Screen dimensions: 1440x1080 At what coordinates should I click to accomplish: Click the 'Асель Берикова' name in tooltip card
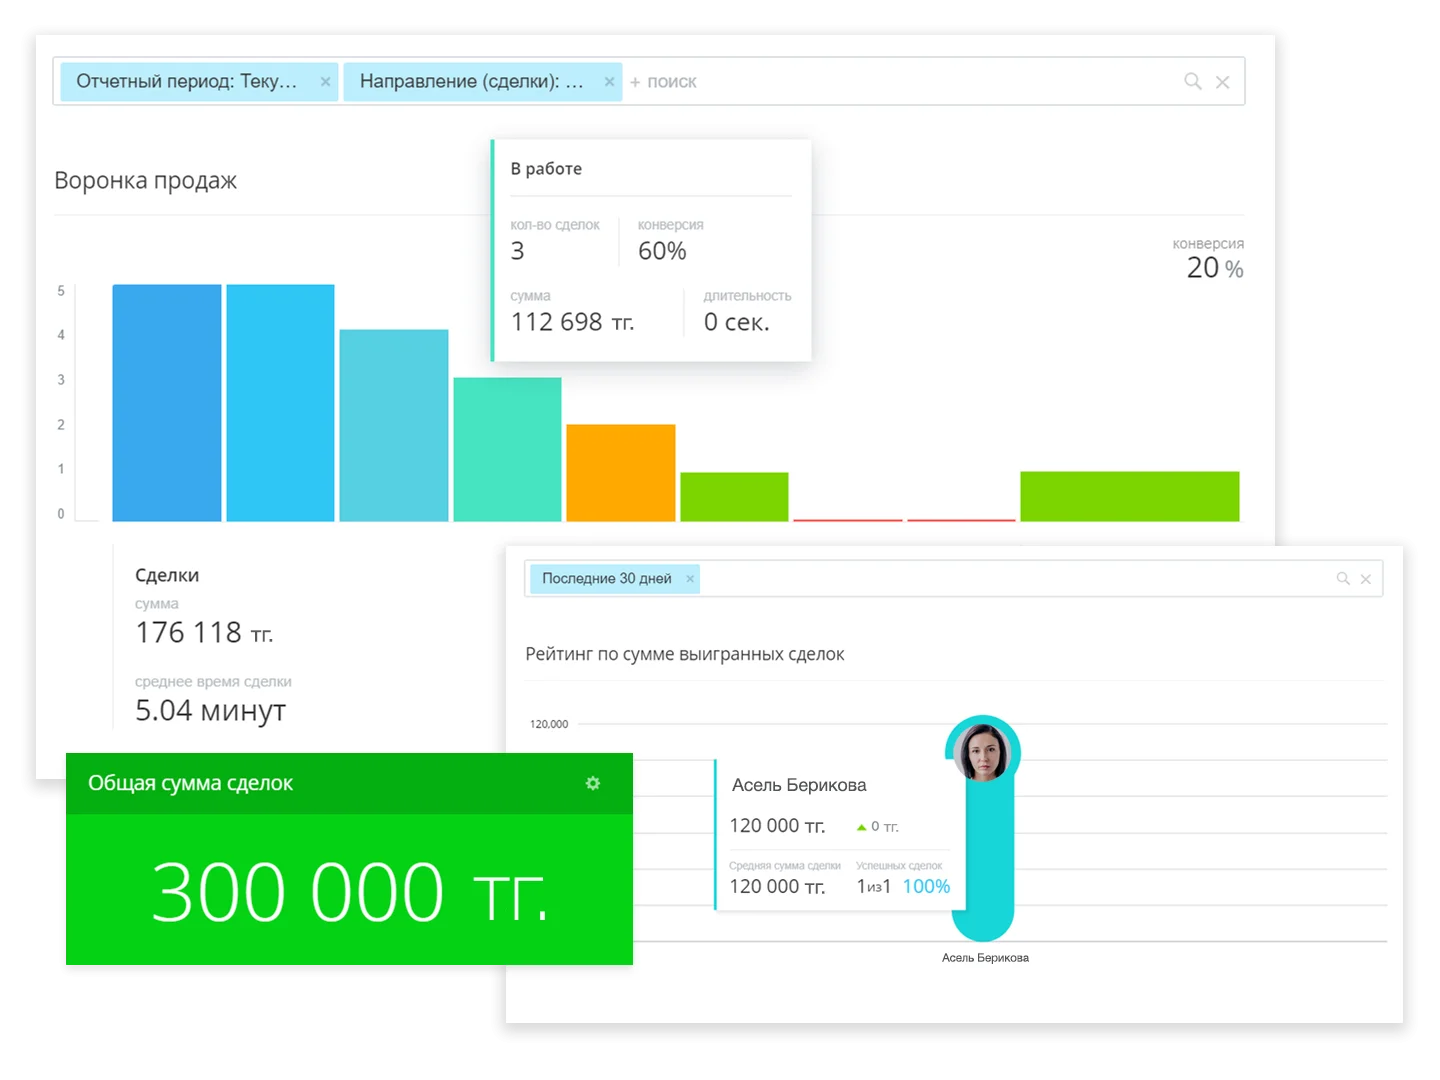click(x=799, y=785)
